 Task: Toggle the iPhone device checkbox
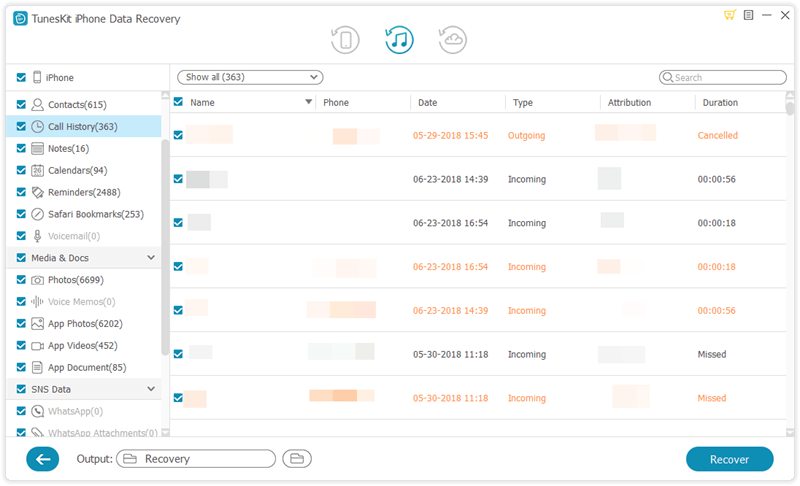coord(21,78)
